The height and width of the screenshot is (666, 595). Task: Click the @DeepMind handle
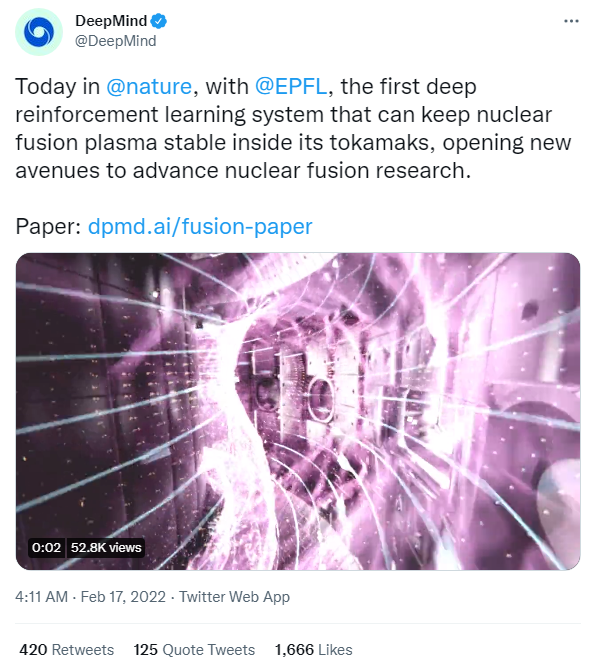coord(116,41)
